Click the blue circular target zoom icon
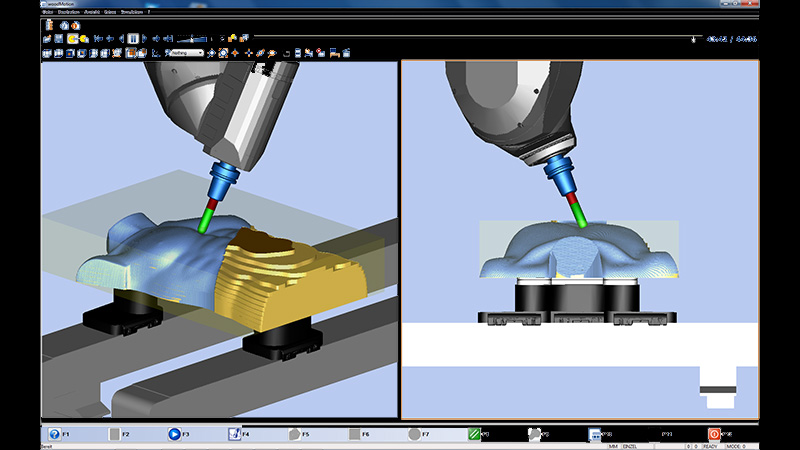 click(211, 53)
